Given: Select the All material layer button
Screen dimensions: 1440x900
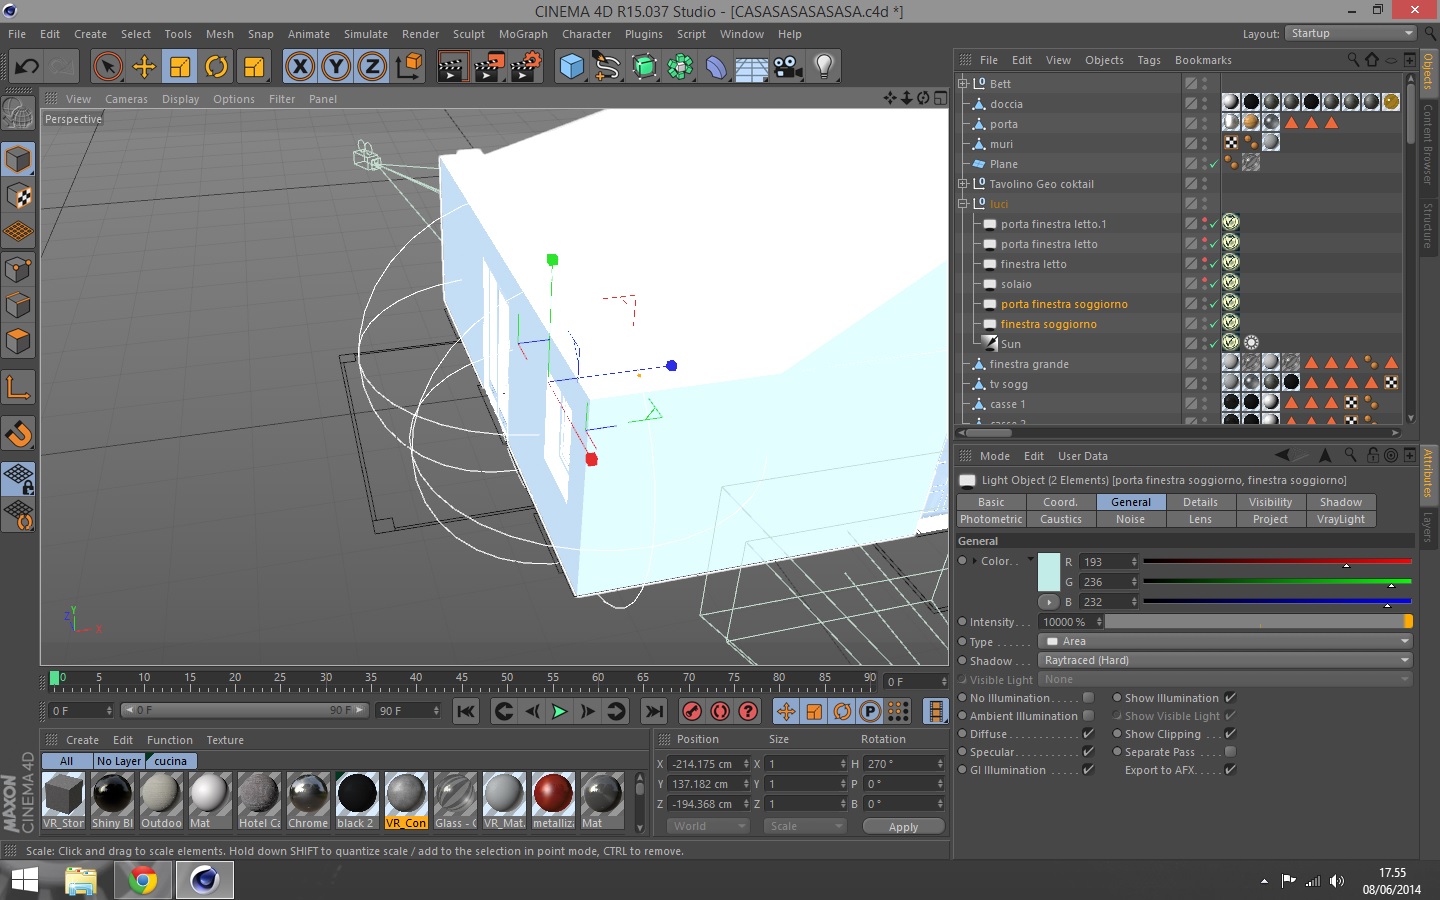Looking at the screenshot, I should click(x=66, y=761).
